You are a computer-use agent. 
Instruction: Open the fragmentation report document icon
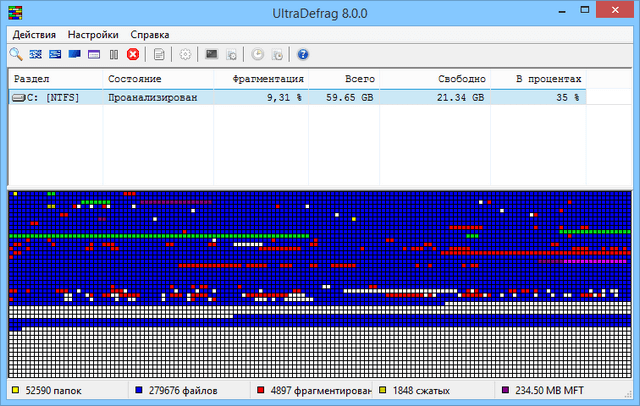coord(159,54)
